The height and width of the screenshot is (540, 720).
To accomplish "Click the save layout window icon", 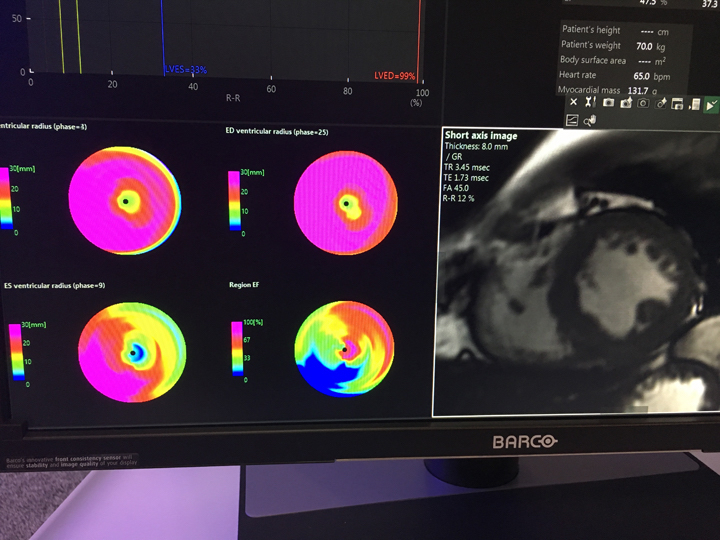I will (x=677, y=103).
